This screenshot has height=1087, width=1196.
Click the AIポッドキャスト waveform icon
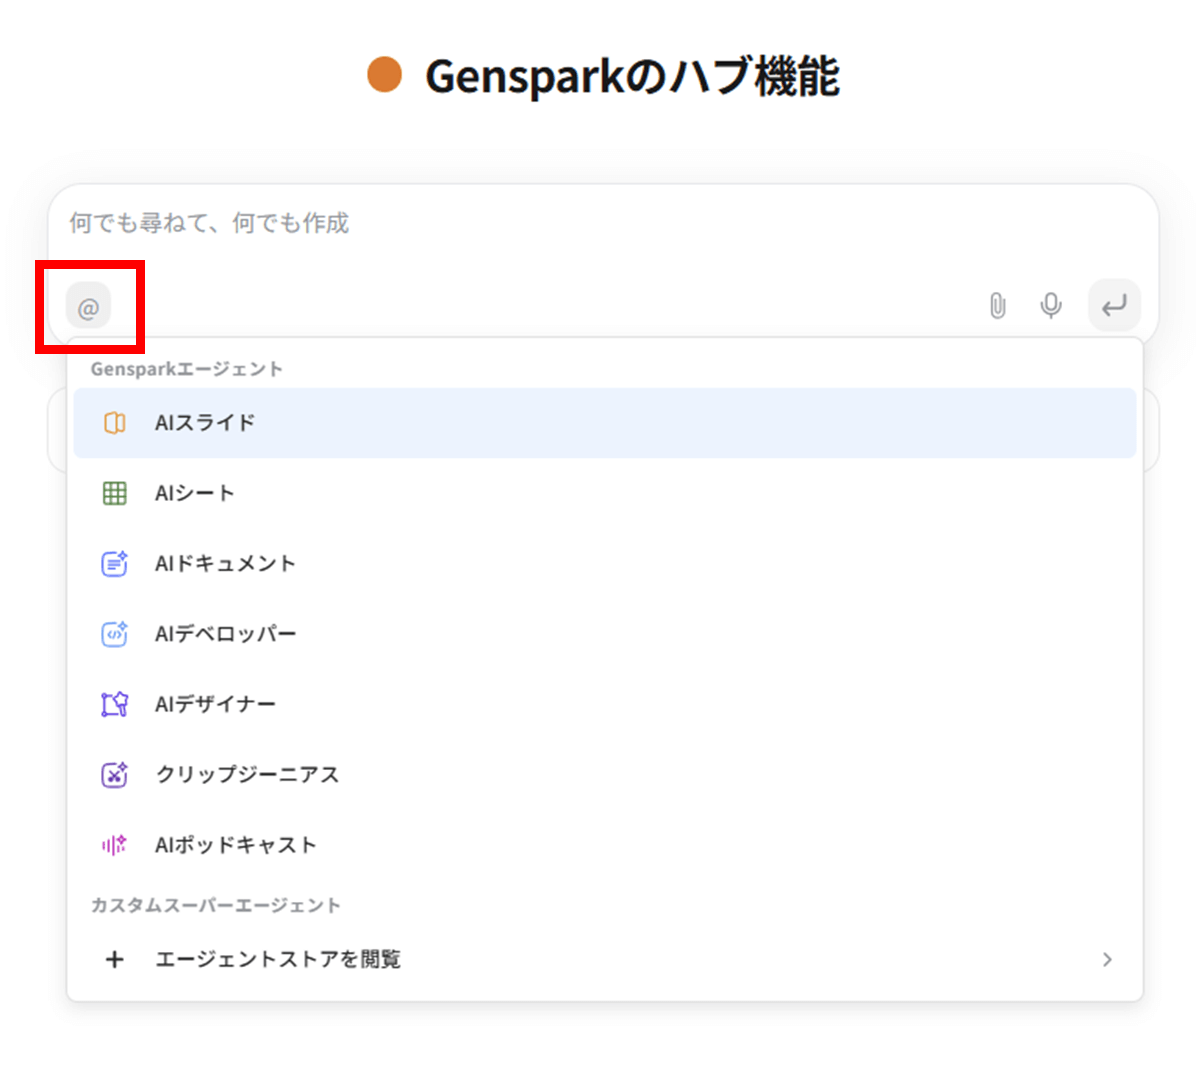coord(115,845)
